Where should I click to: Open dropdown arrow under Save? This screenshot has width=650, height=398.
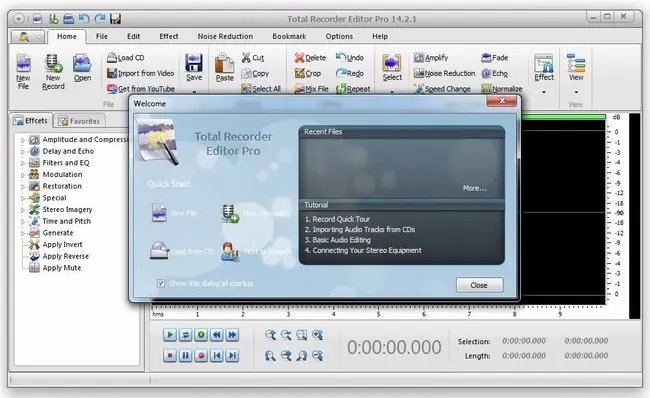pyautogui.click(x=194, y=92)
